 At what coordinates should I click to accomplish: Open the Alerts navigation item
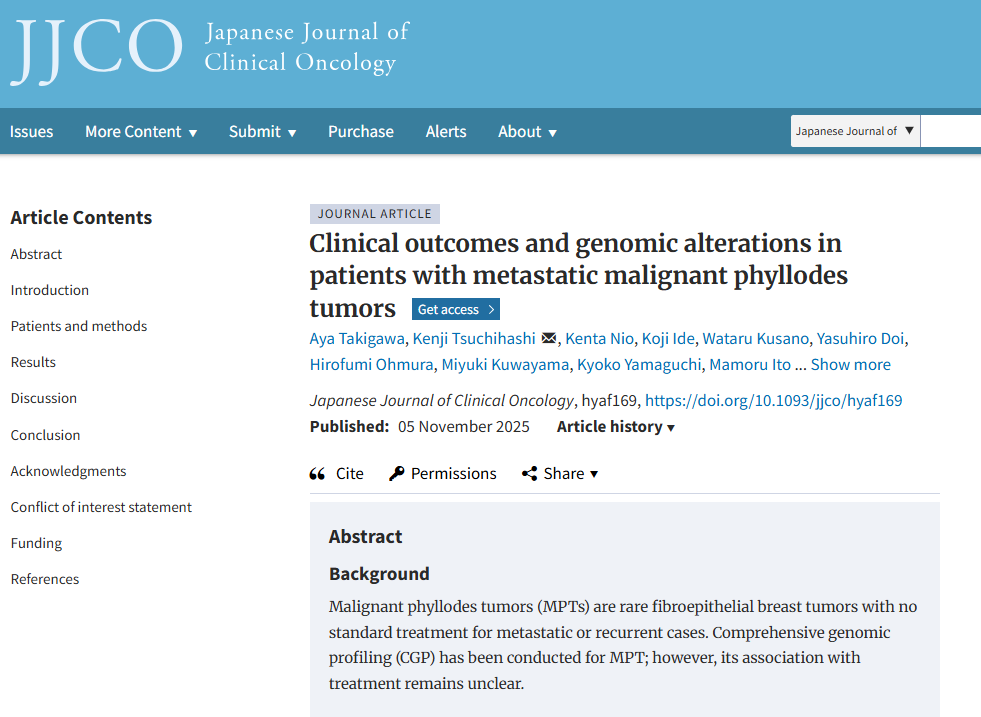tap(446, 131)
